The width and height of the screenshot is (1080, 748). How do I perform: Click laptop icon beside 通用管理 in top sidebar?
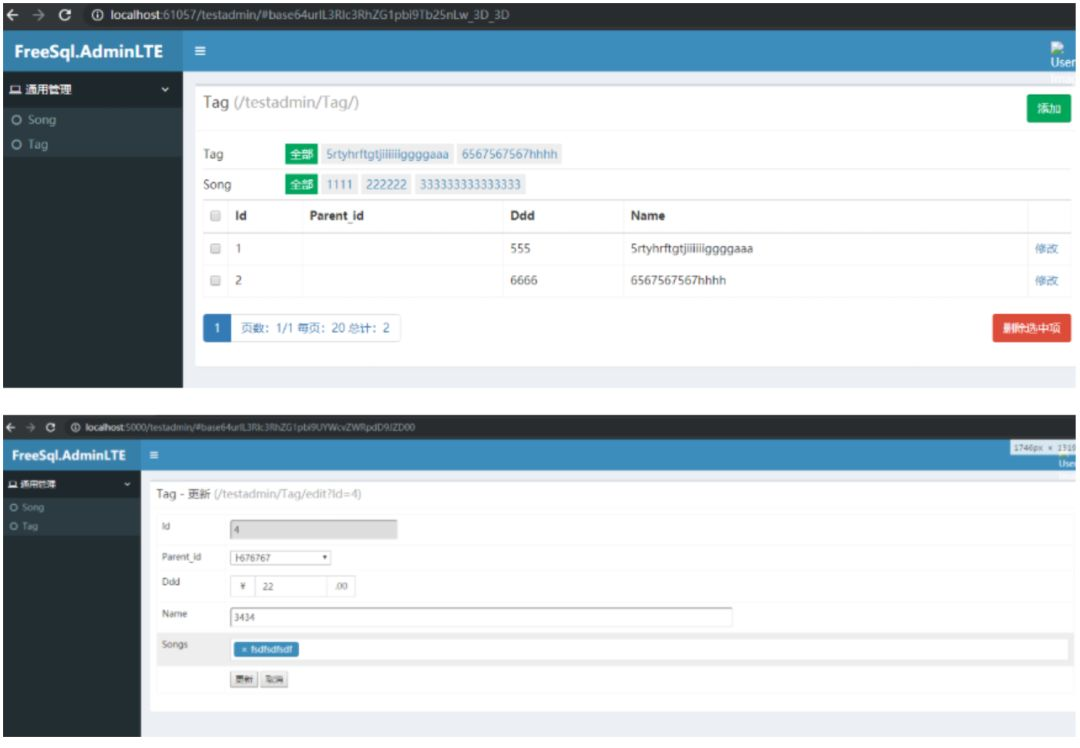tap(15, 90)
